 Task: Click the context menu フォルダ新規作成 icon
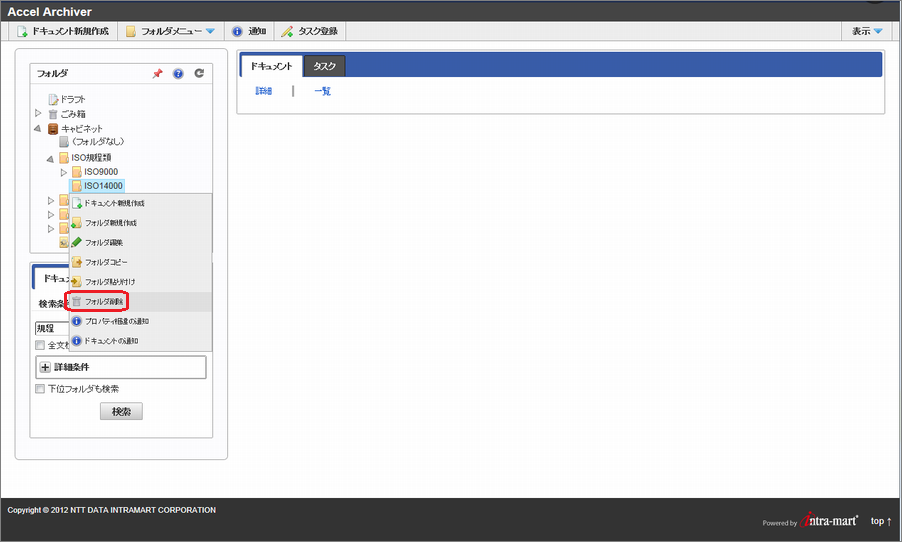pos(77,223)
